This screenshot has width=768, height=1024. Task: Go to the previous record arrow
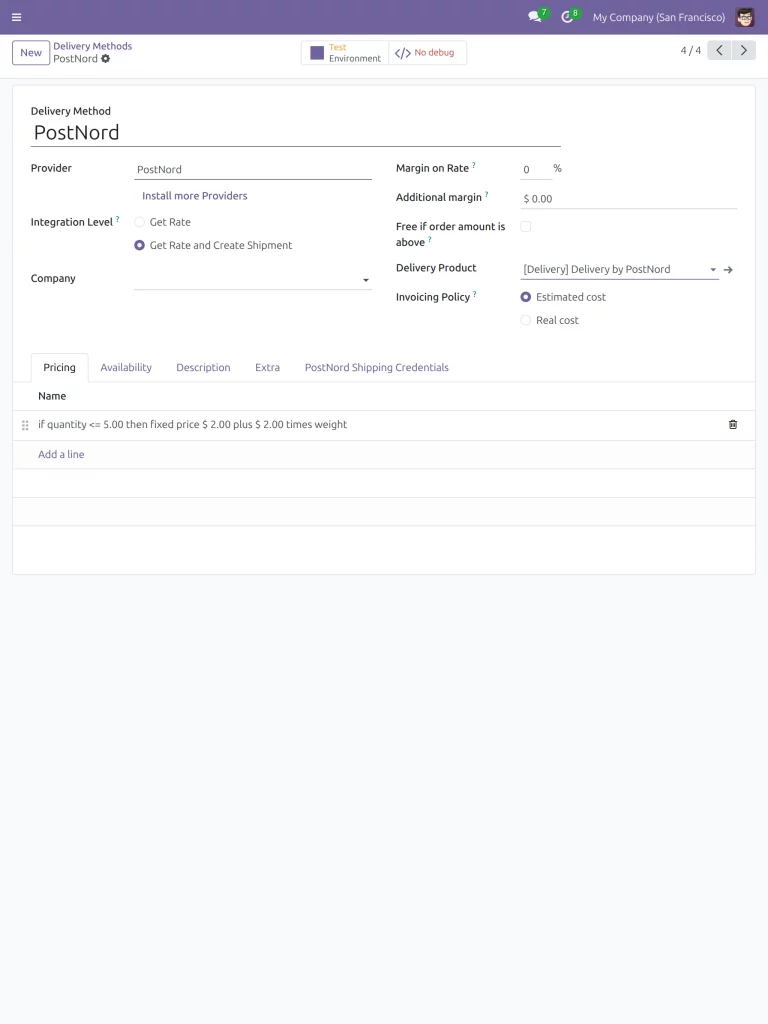point(719,50)
